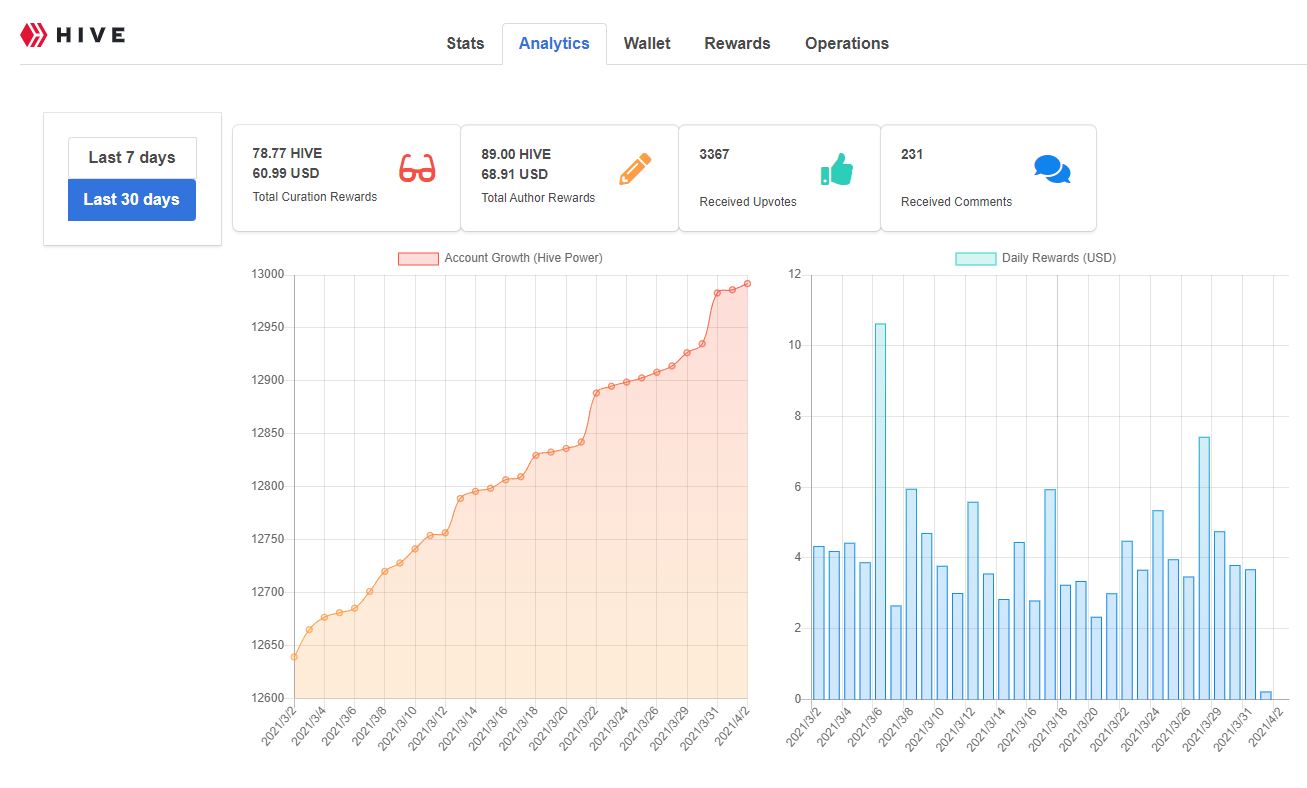Click the 13000 axis label on the growth chart
The width and height of the screenshot is (1307, 788).
click(268, 275)
